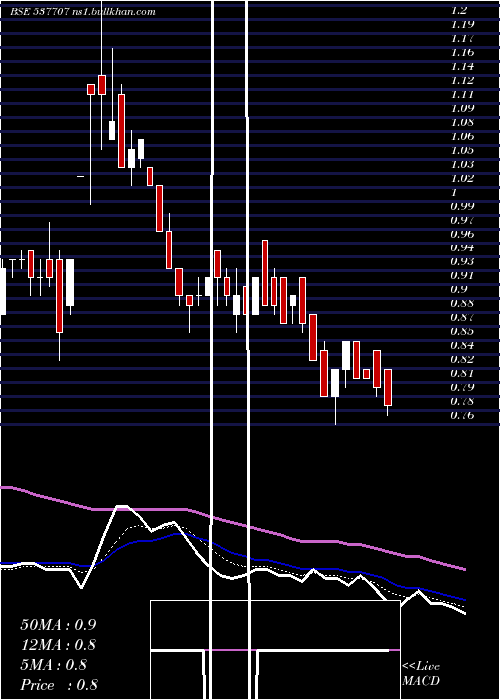This screenshot has width=500, height=700.
Task: Pick the 0.9 price axis label
Action: (459, 289)
